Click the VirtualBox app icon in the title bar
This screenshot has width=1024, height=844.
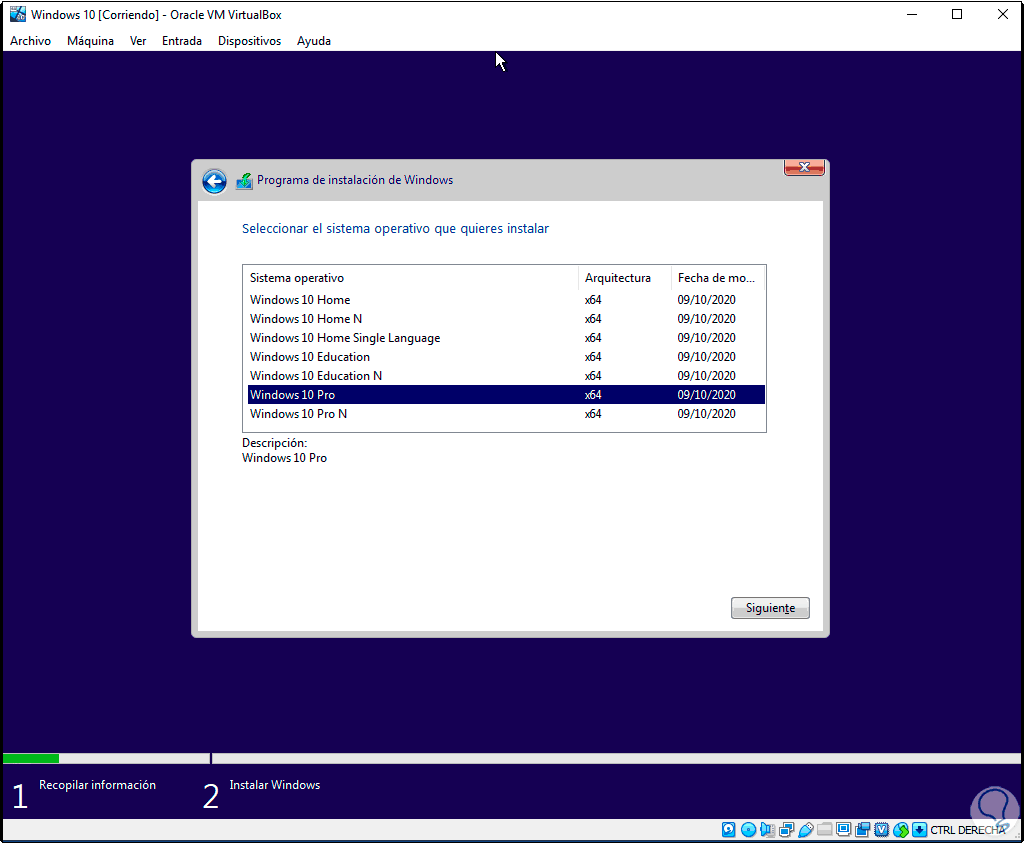18,14
